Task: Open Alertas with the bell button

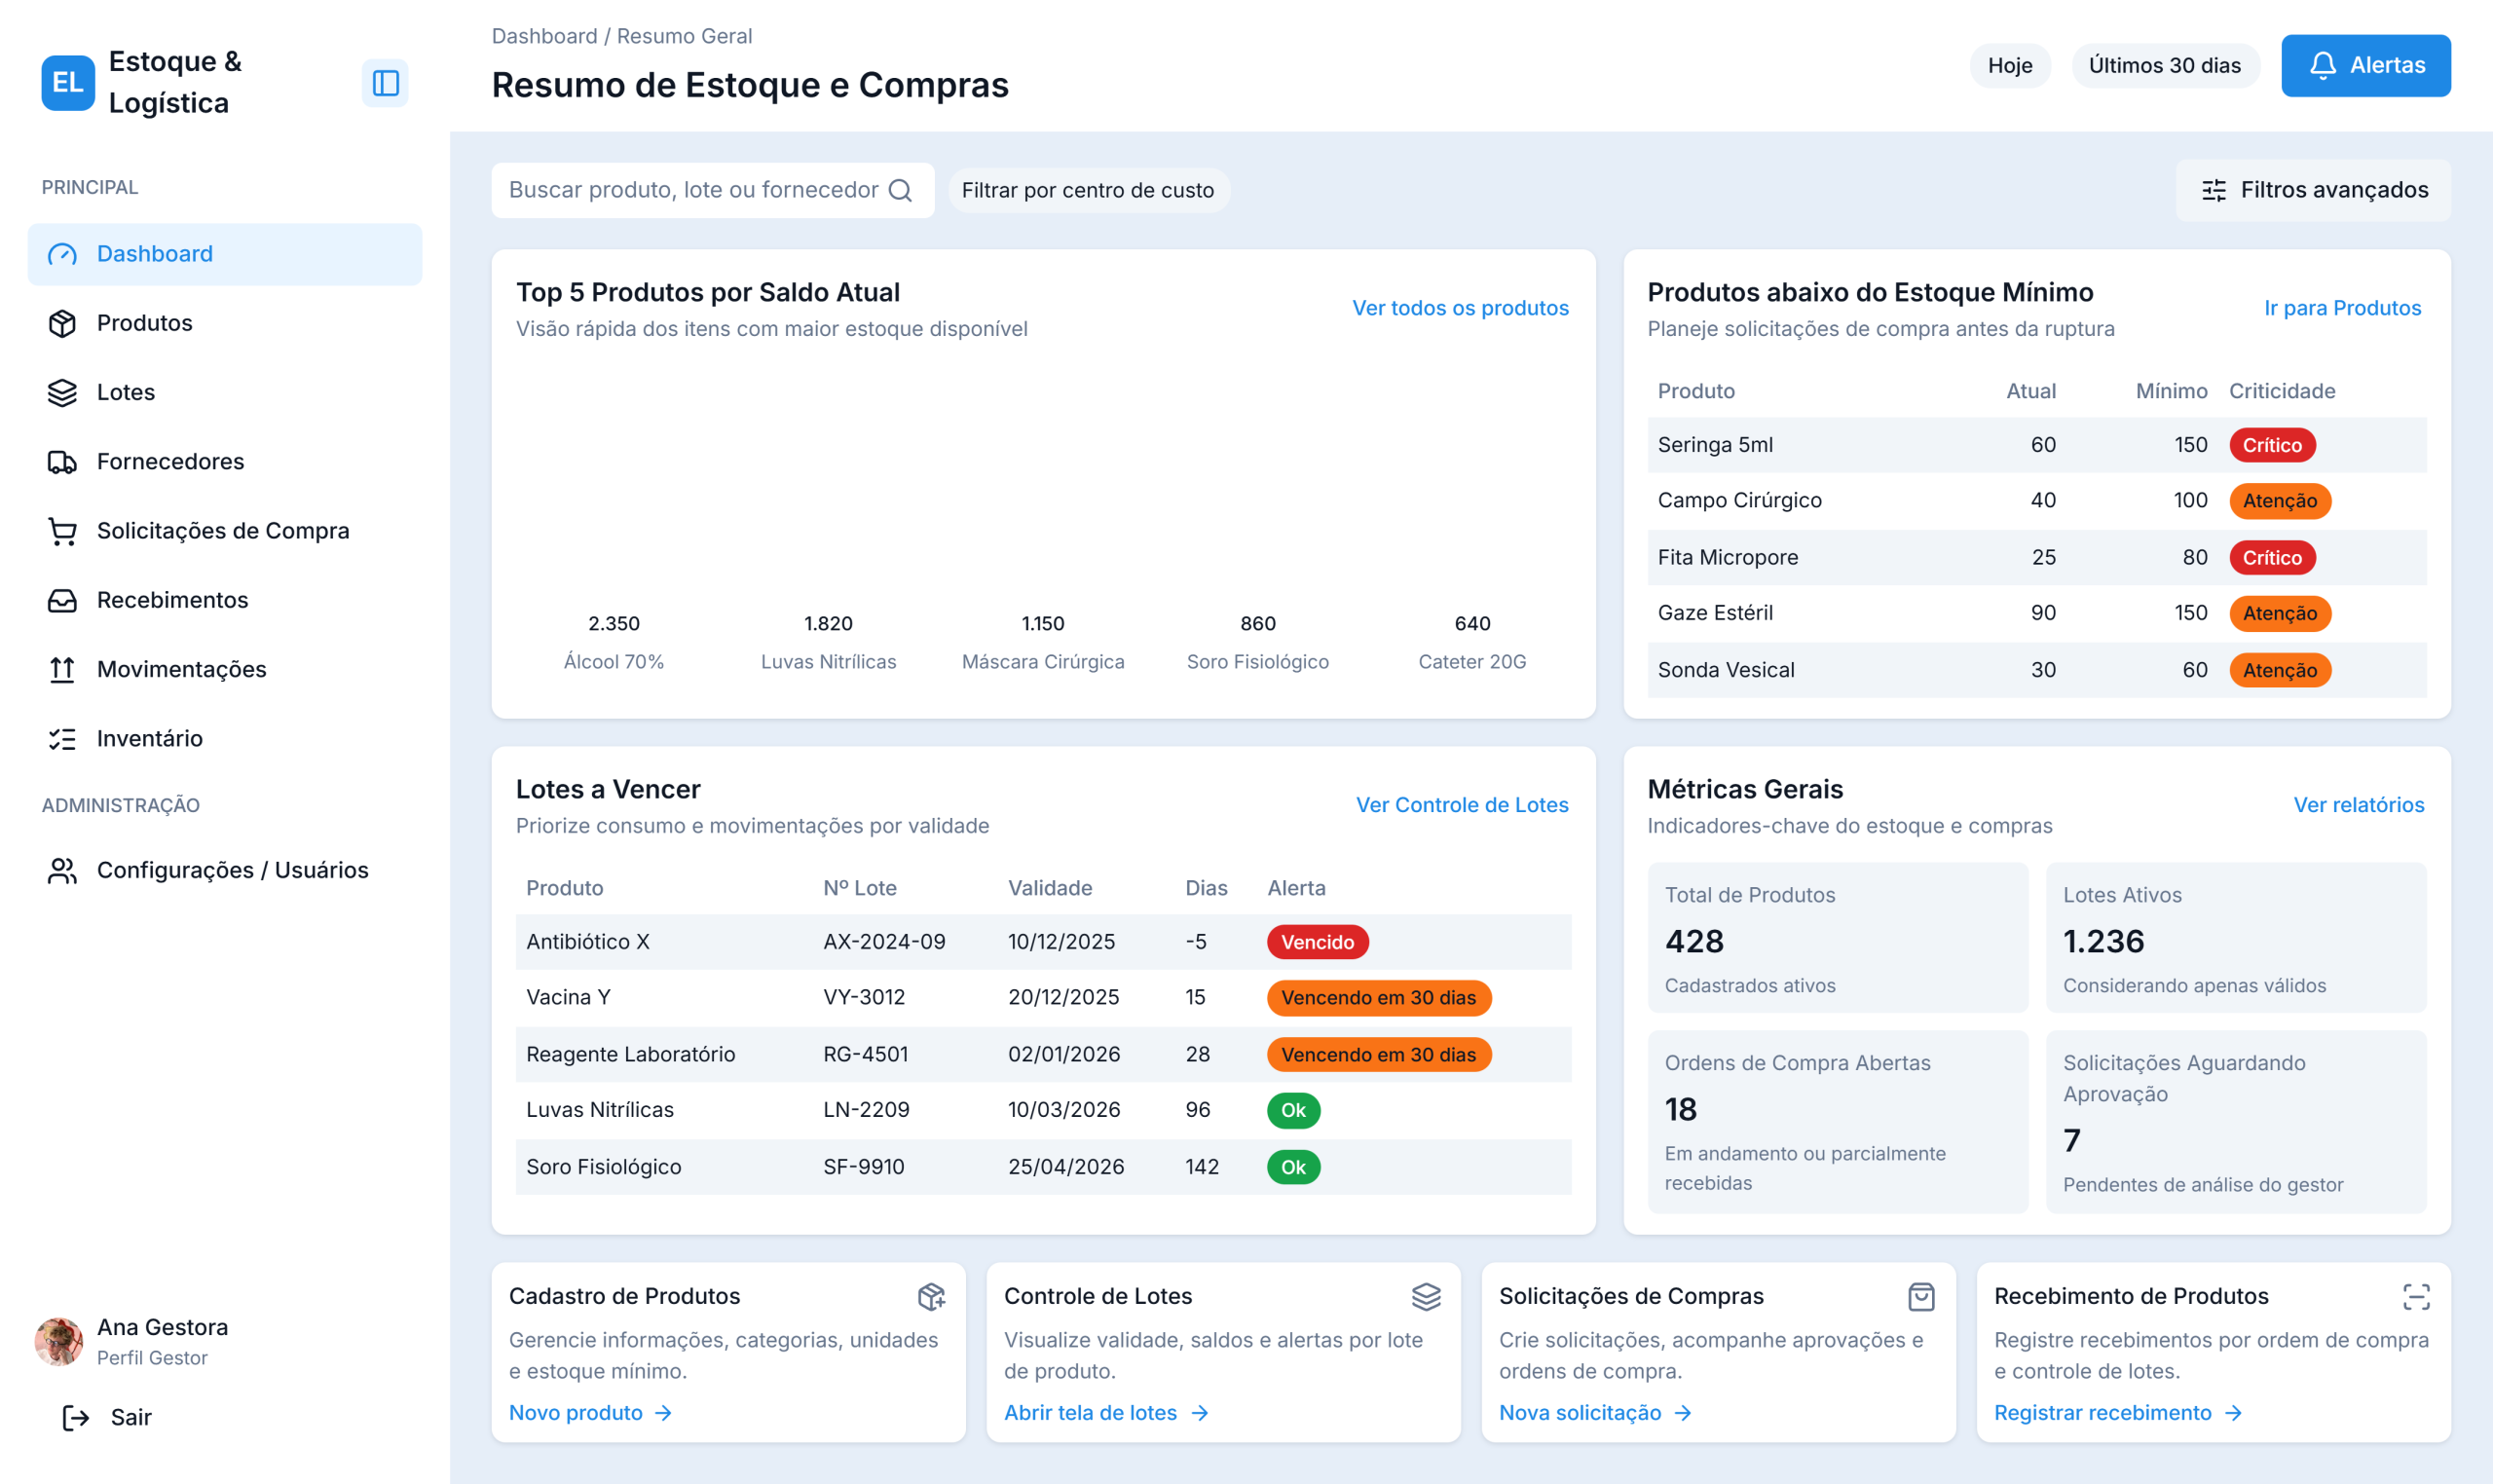Action: [x=2365, y=66]
